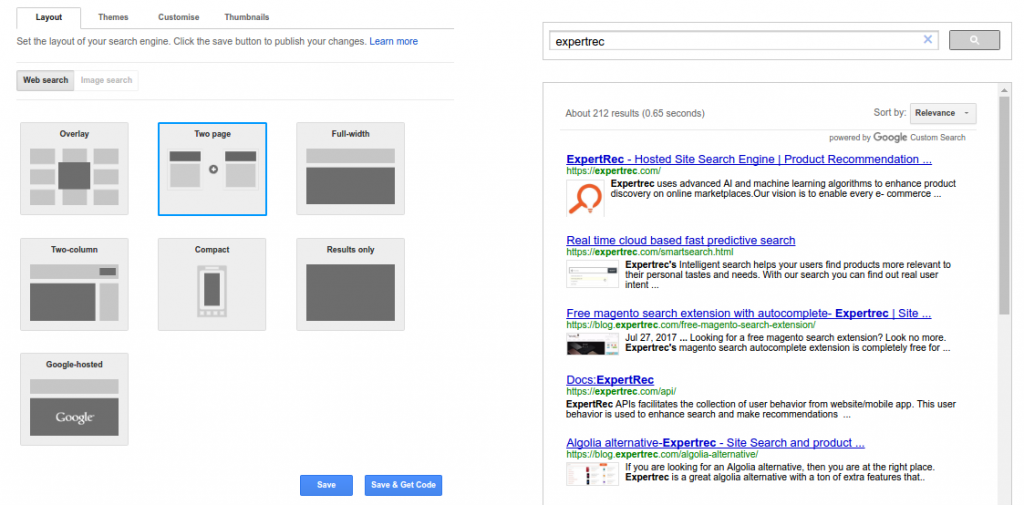This screenshot has width=1024, height=505.
Task: Open ExpertRec magnifier logo thumbnail
Action: tap(585, 198)
